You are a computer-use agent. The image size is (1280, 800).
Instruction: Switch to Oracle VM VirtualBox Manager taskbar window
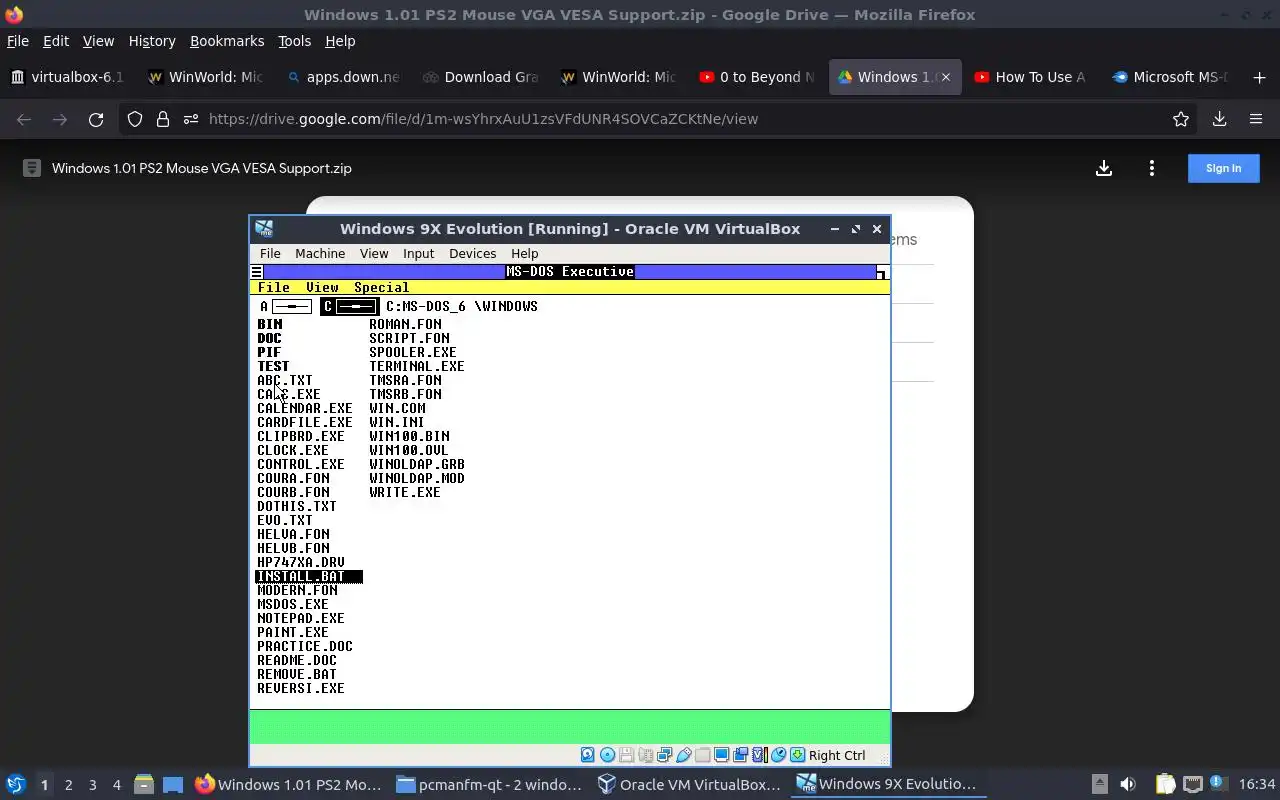(689, 784)
